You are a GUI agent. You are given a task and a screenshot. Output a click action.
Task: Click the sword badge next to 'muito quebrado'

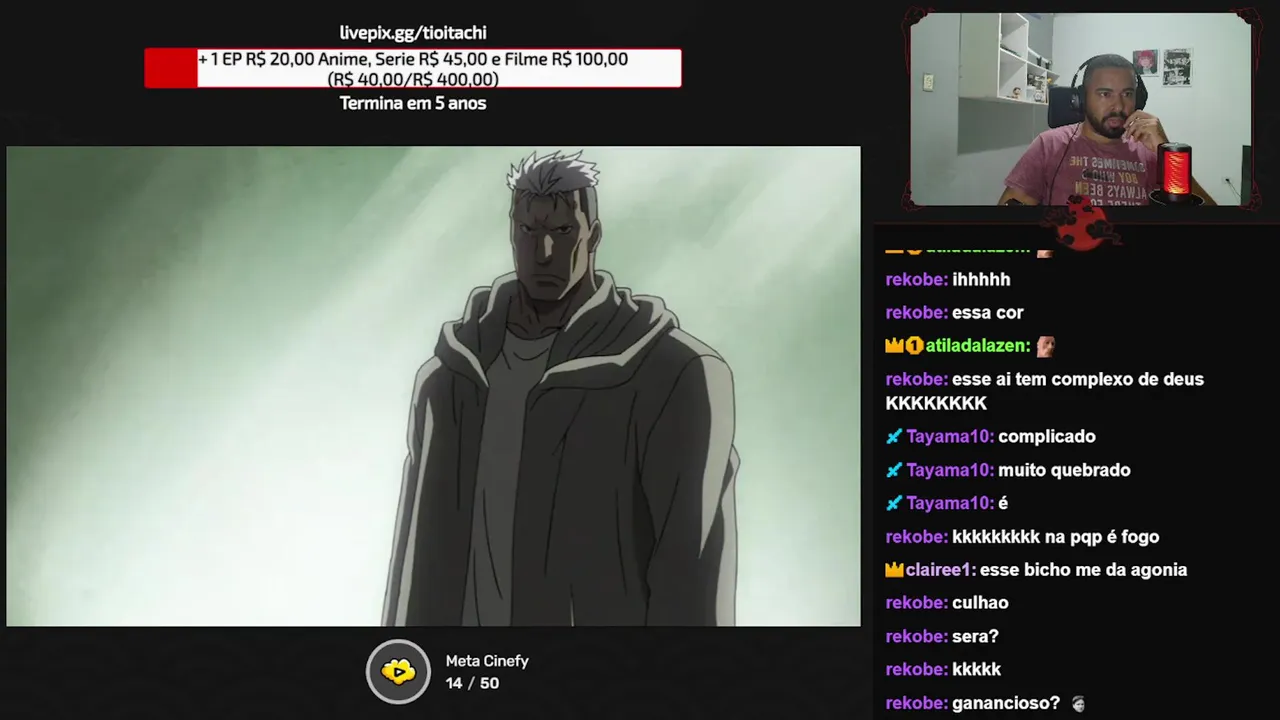(x=894, y=470)
